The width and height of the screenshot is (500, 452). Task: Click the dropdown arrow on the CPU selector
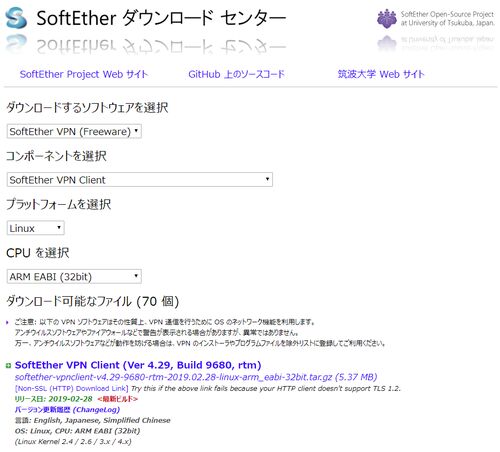tap(136, 276)
